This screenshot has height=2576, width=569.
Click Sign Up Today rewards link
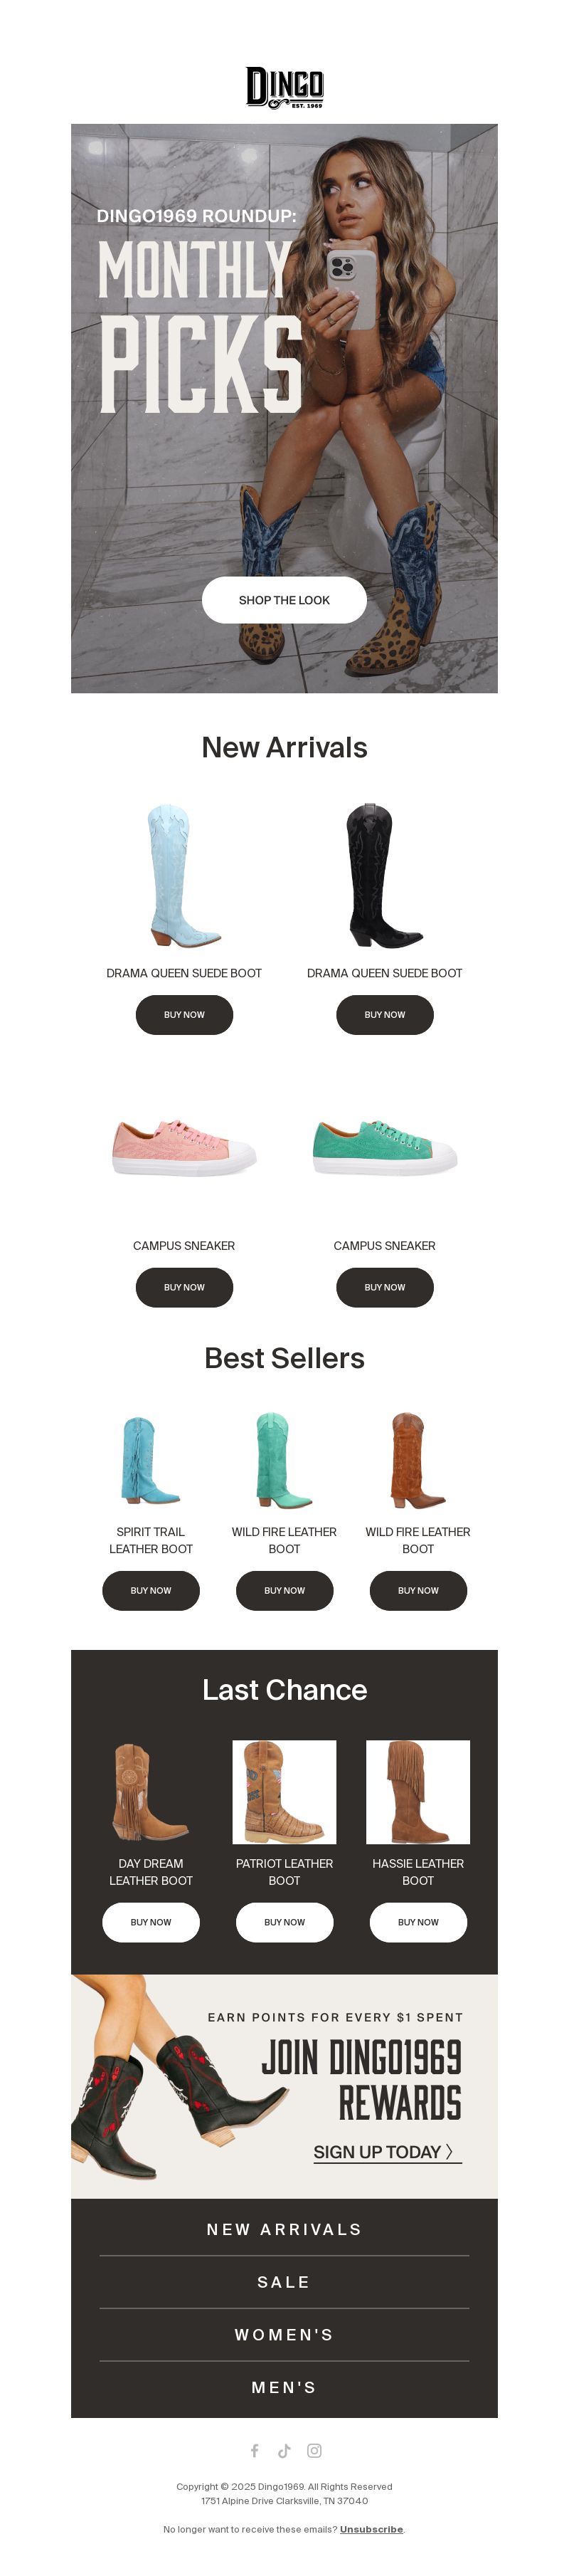[387, 2153]
